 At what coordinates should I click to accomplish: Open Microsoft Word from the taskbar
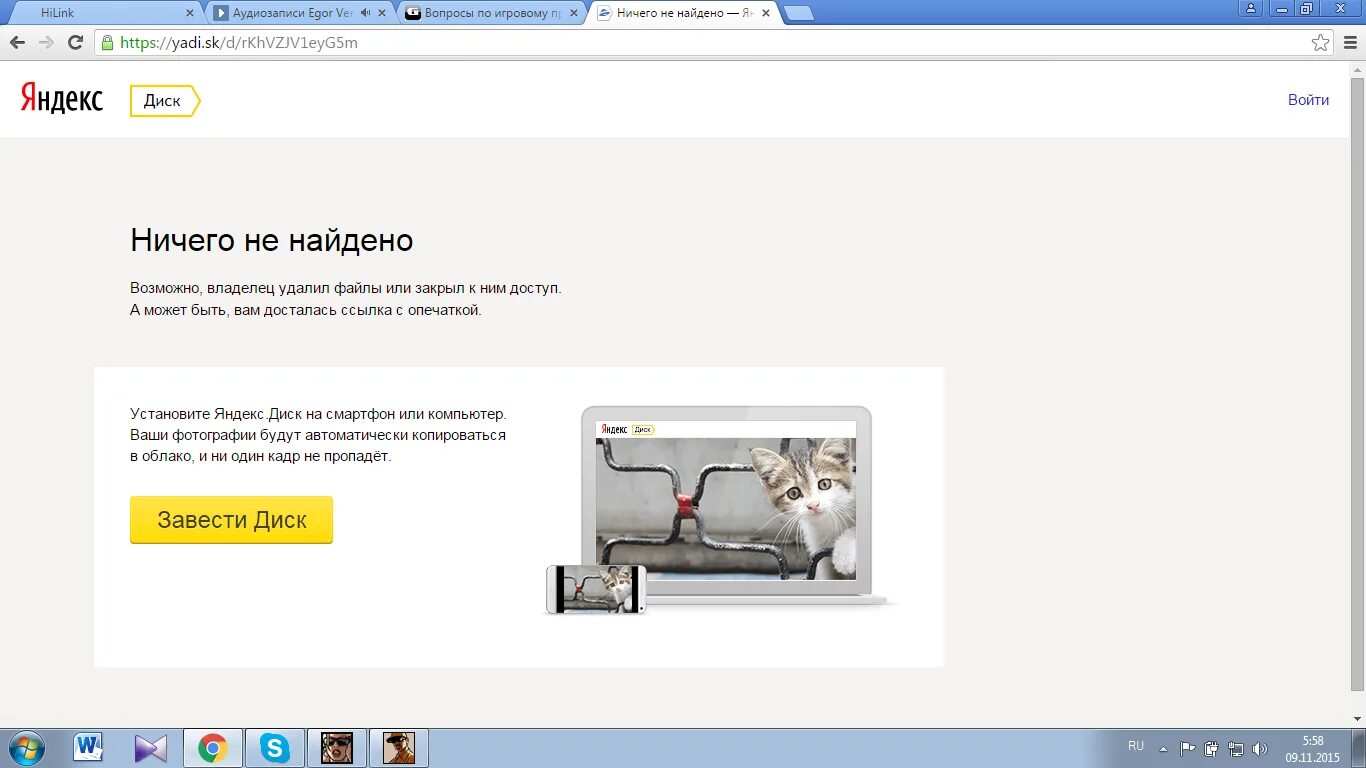(89, 748)
